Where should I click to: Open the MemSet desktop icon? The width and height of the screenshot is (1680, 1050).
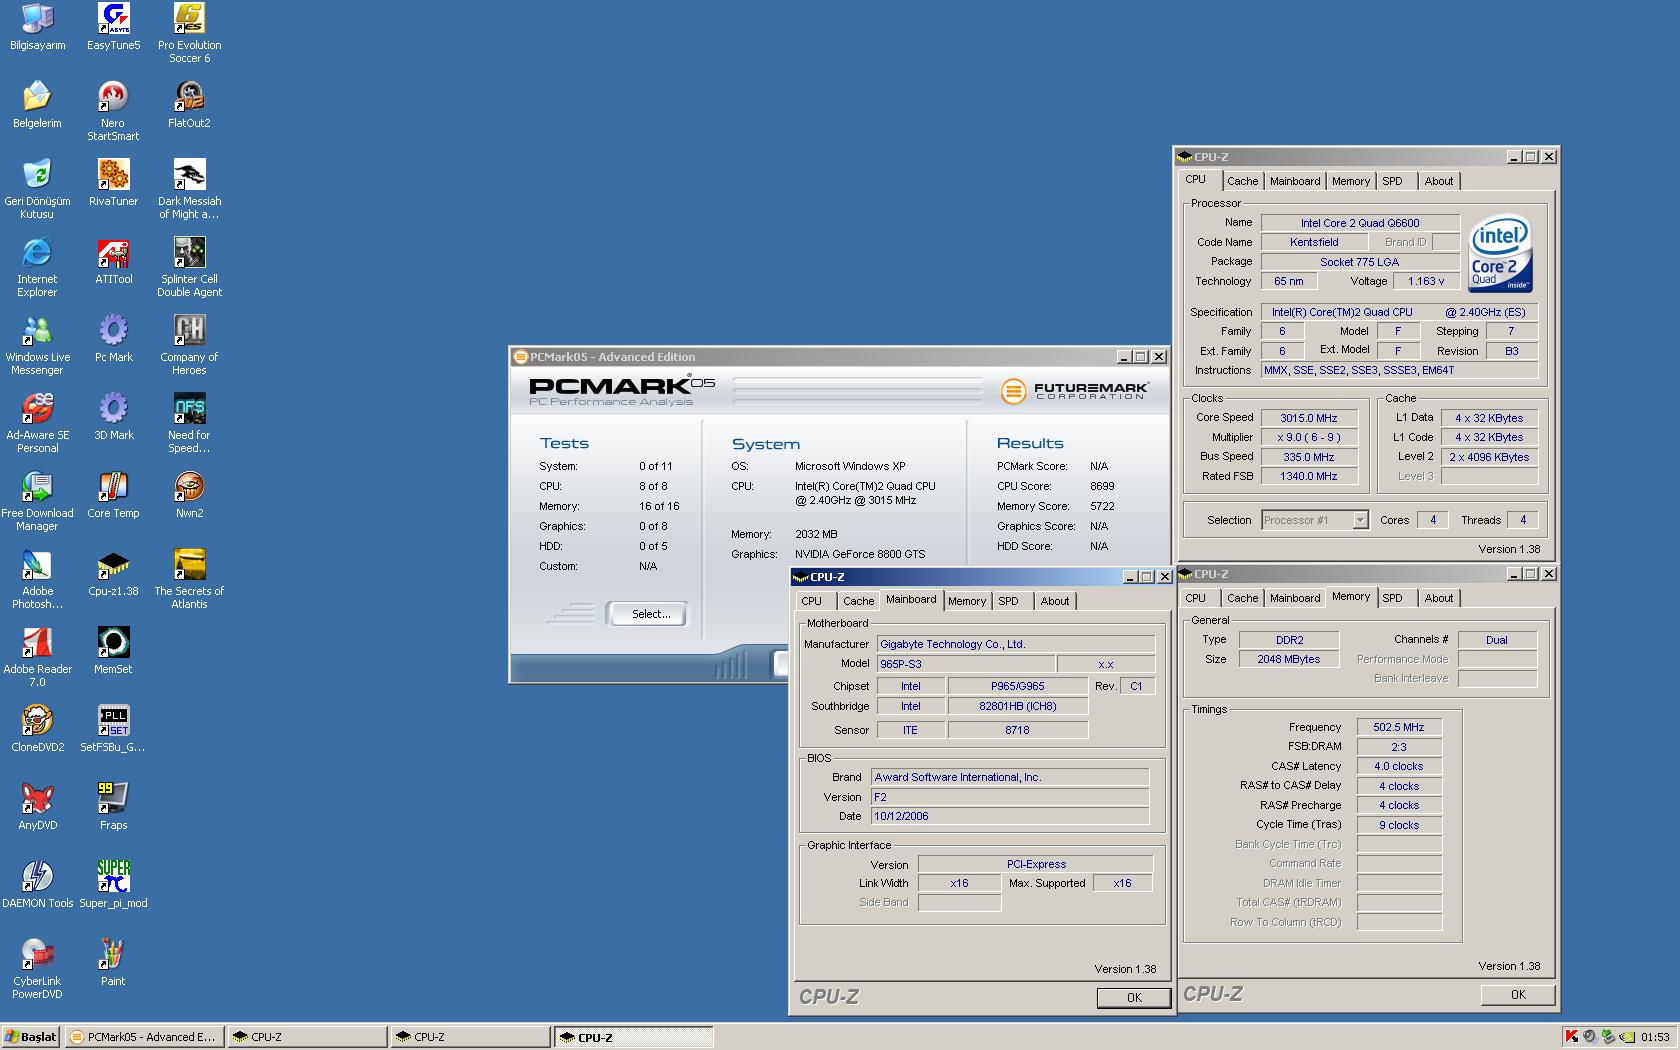click(x=113, y=651)
